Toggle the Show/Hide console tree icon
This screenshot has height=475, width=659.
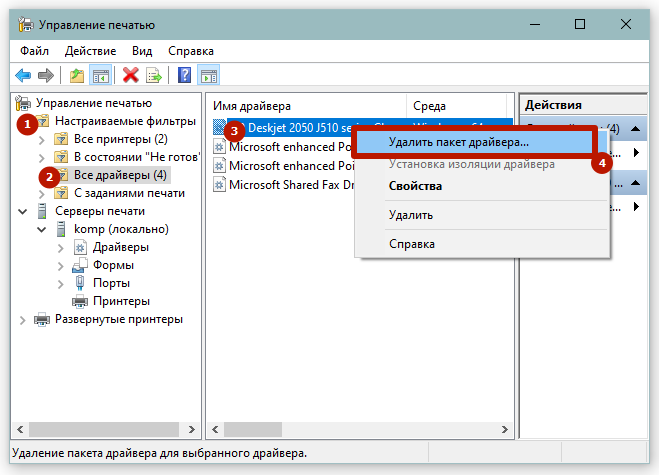pyautogui.click(x=100, y=75)
